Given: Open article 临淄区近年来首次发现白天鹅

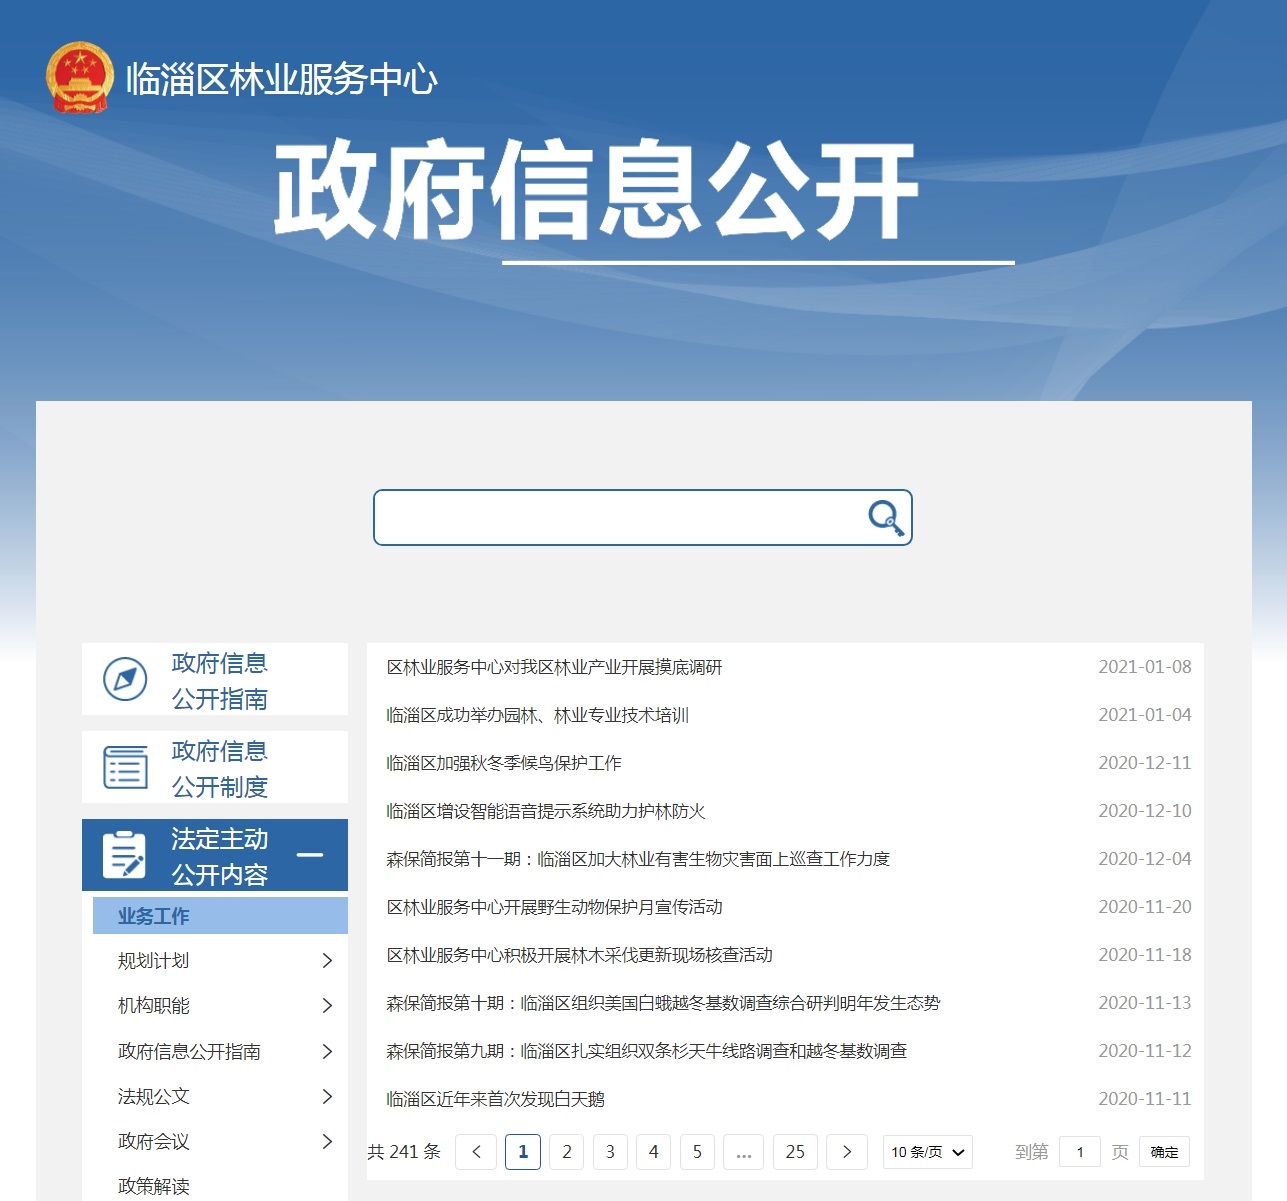Looking at the screenshot, I should (497, 1099).
